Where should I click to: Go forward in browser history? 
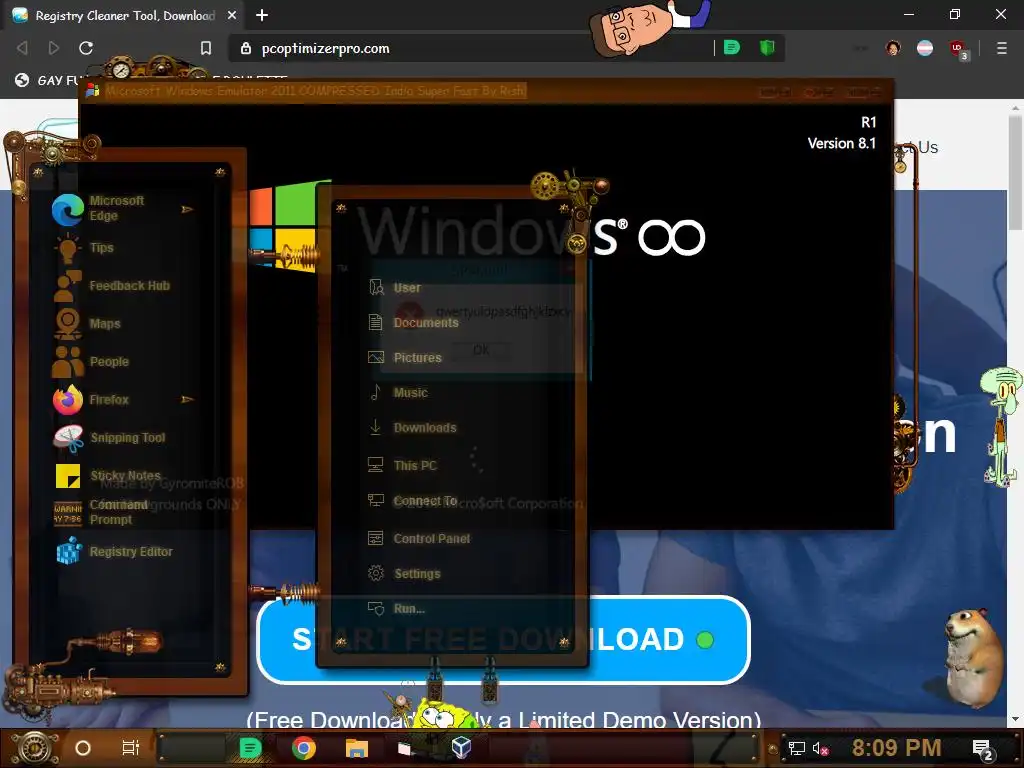54,48
